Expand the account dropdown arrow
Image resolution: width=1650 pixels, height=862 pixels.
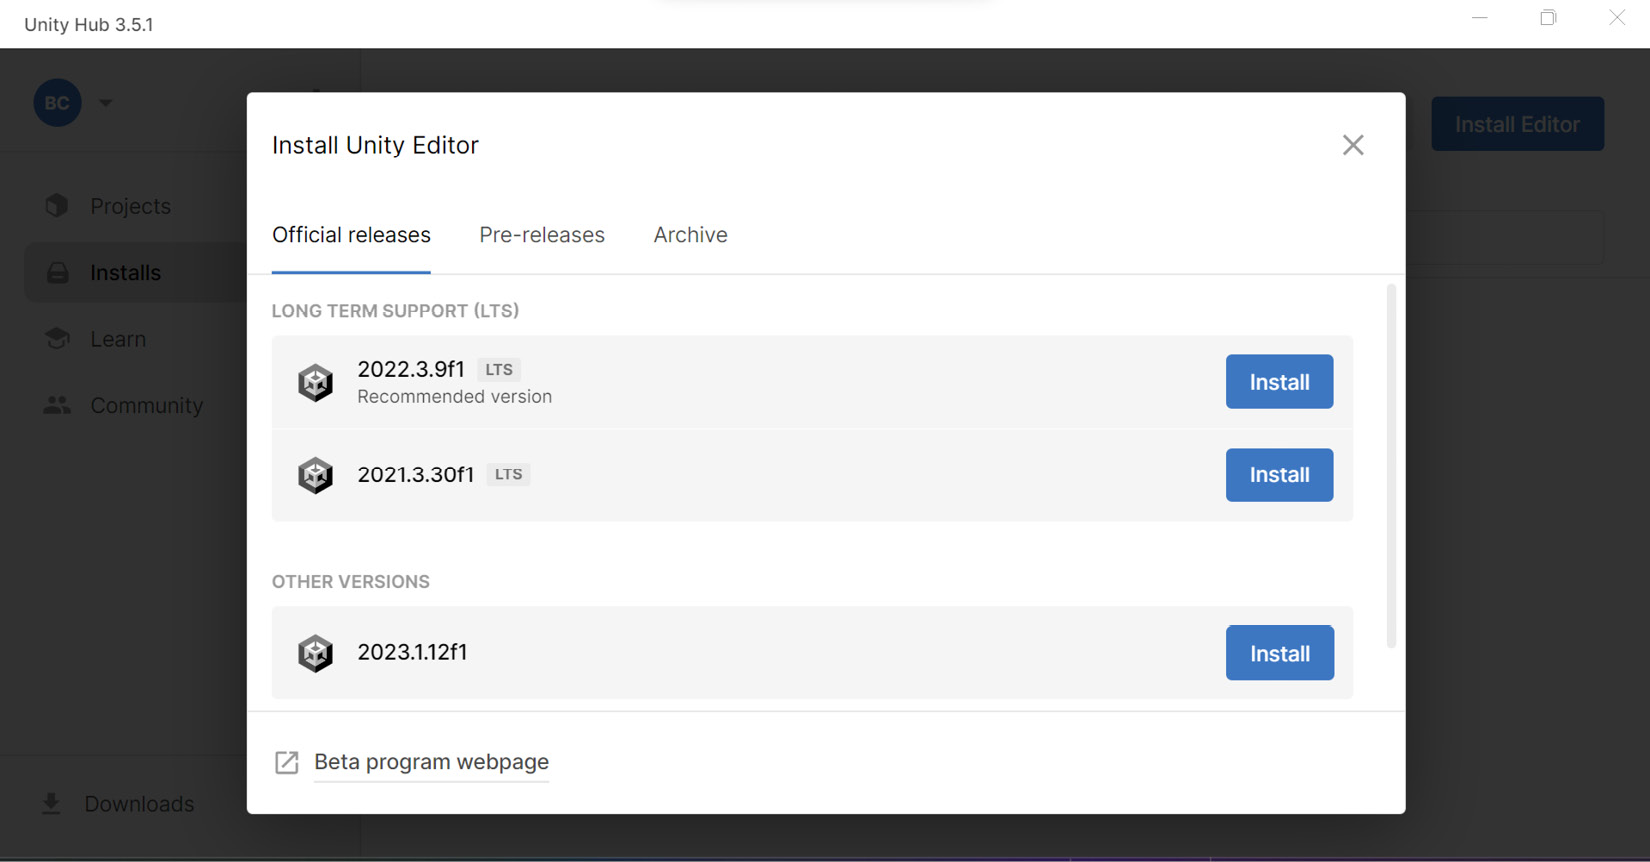105,102
